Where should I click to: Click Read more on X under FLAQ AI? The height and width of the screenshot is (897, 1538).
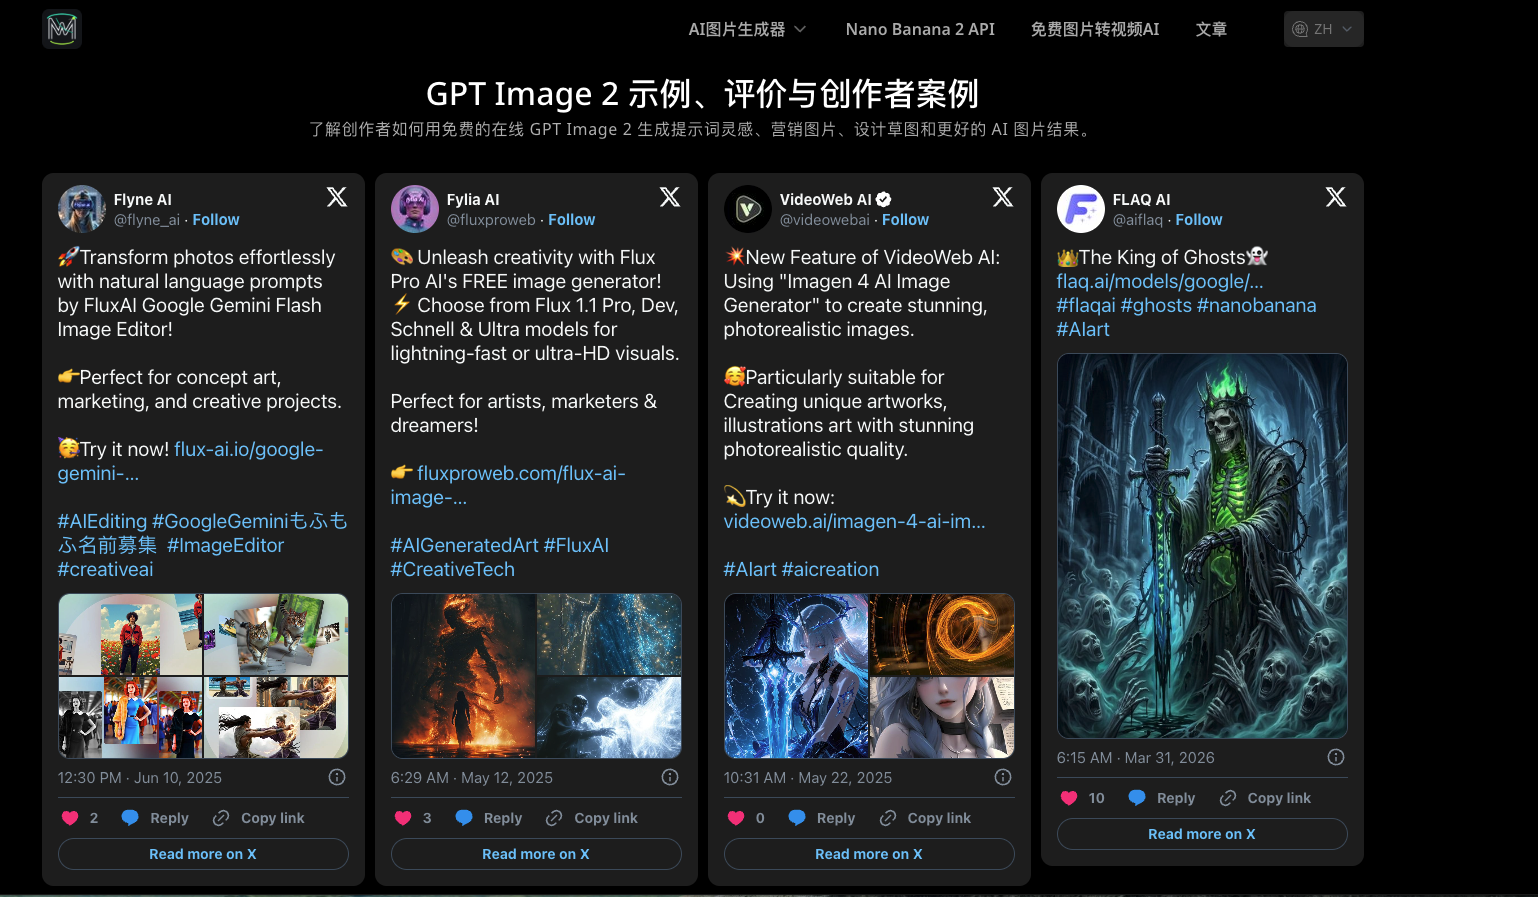(x=1202, y=834)
